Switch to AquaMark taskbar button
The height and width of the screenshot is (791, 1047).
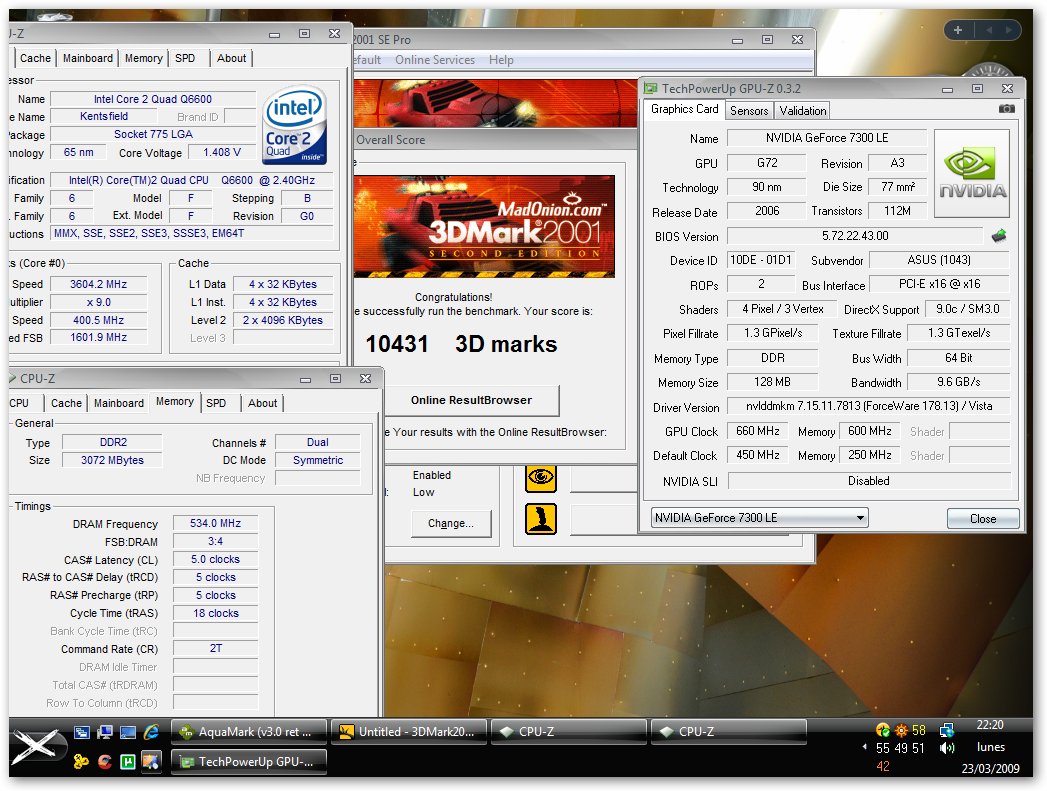tap(249, 732)
